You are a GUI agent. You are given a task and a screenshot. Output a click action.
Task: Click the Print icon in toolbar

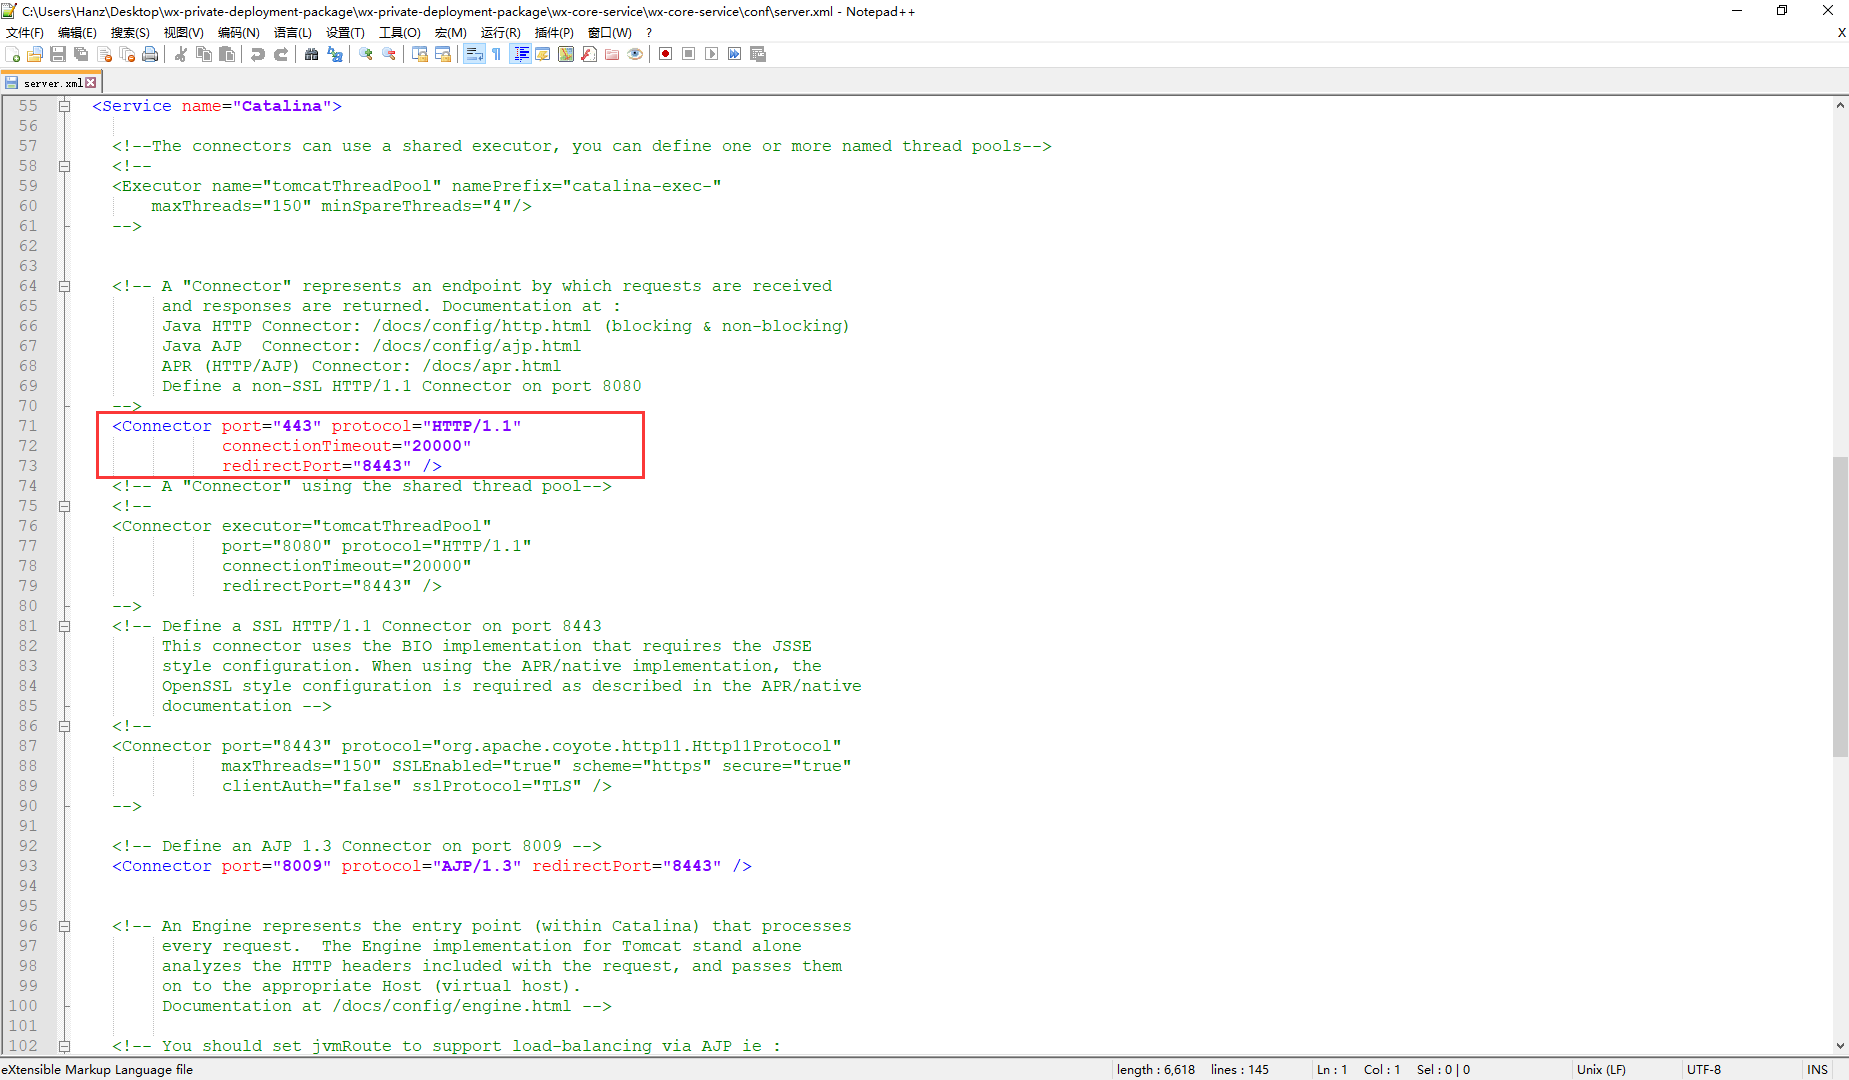click(150, 54)
